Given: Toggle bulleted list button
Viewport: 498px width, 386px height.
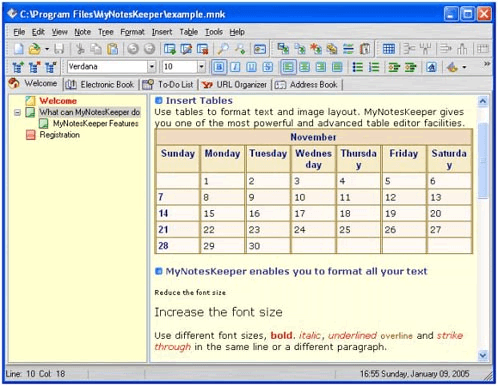Looking at the screenshot, I should coord(358,67).
